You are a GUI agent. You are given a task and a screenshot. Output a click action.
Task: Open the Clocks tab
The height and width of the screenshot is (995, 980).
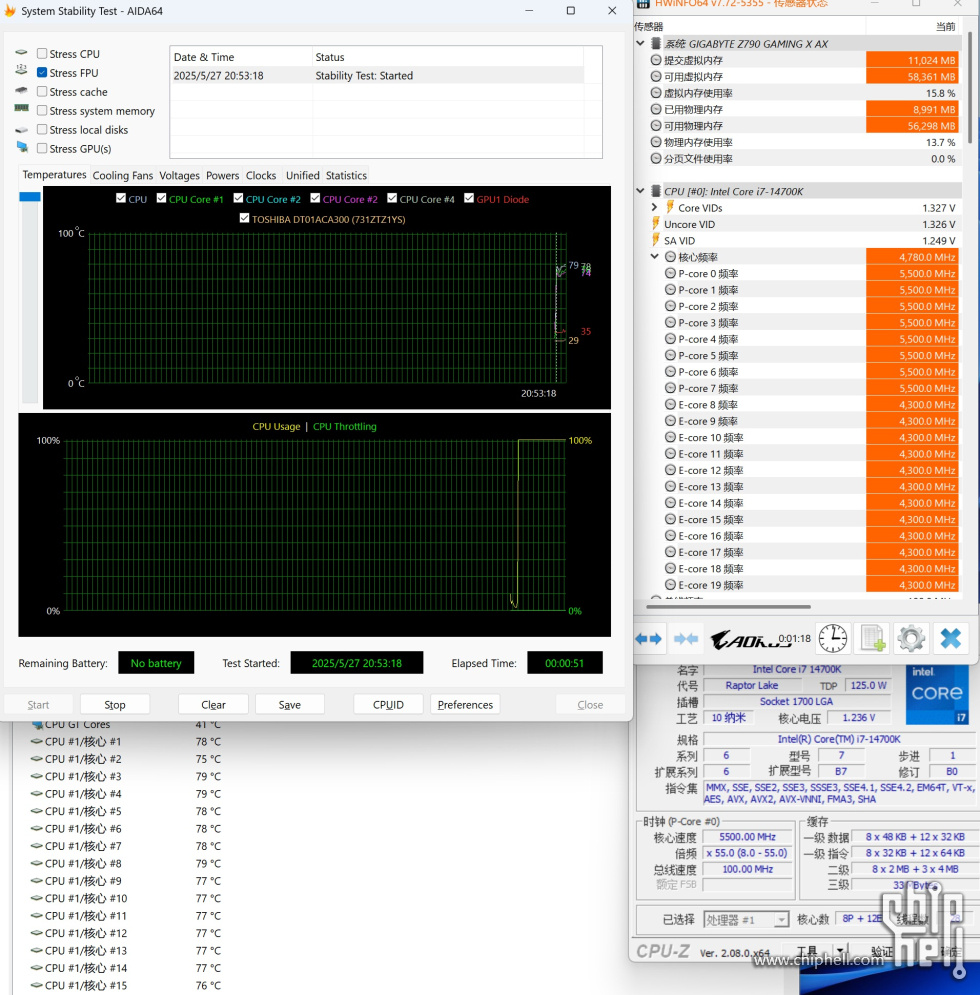click(x=261, y=175)
